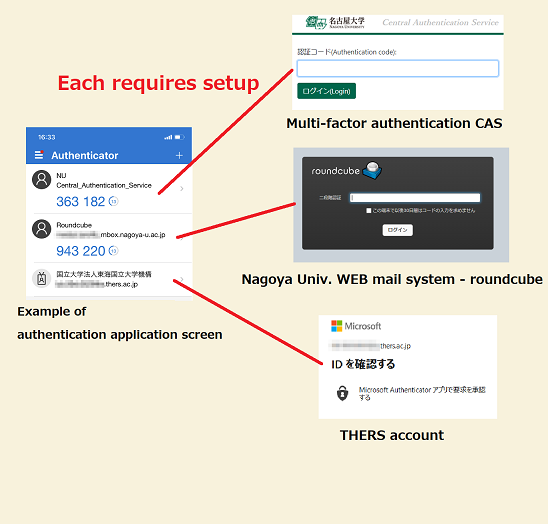Click the roundcube cube logo
The height and width of the screenshot is (524, 548).
(372, 170)
